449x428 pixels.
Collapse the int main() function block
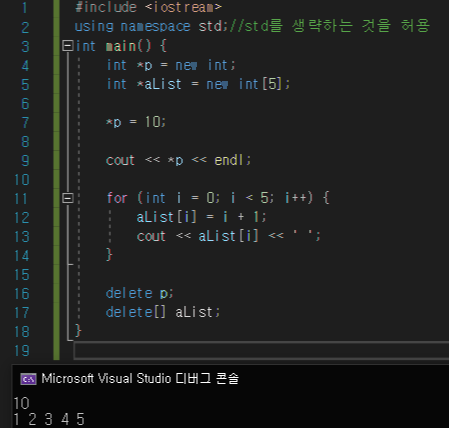pyautogui.click(x=68, y=46)
